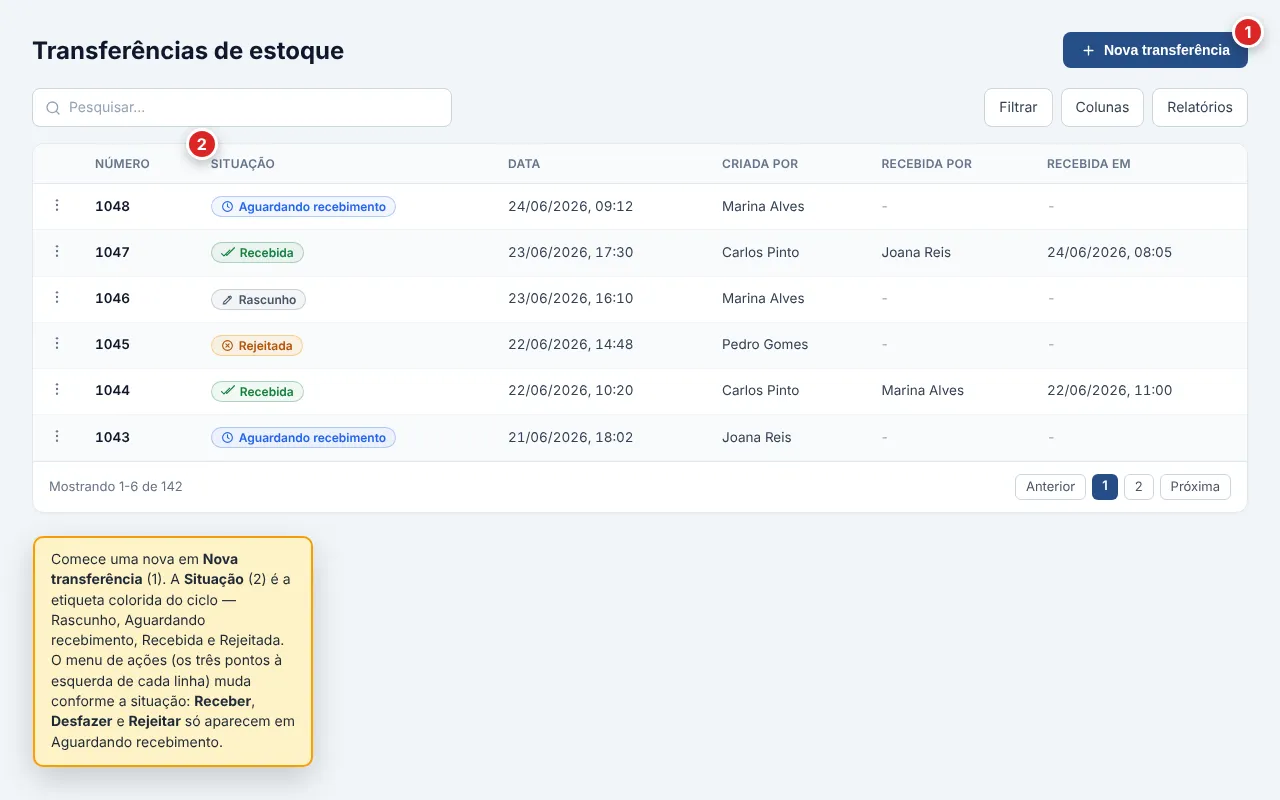Select transfer number 1045

click(x=112, y=344)
